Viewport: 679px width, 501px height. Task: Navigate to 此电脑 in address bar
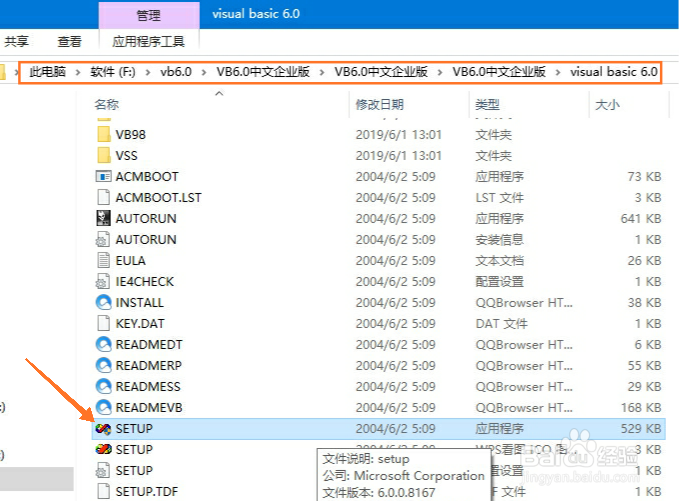point(48,72)
